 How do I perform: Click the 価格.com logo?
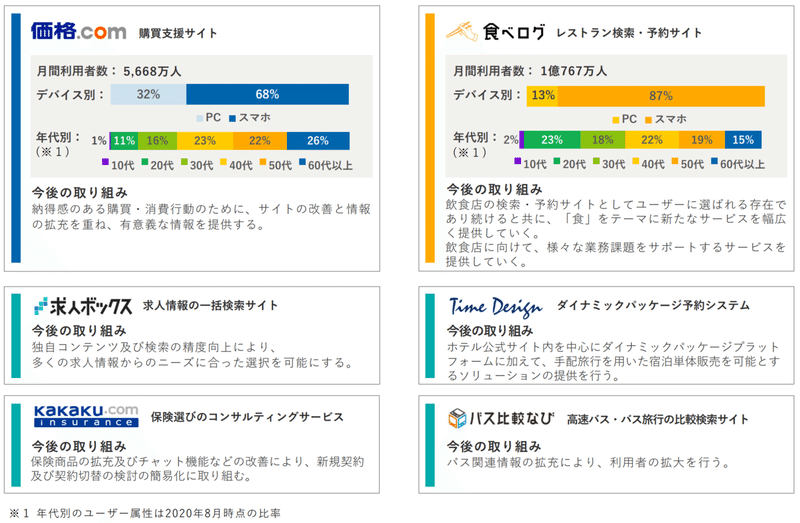coord(80,31)
